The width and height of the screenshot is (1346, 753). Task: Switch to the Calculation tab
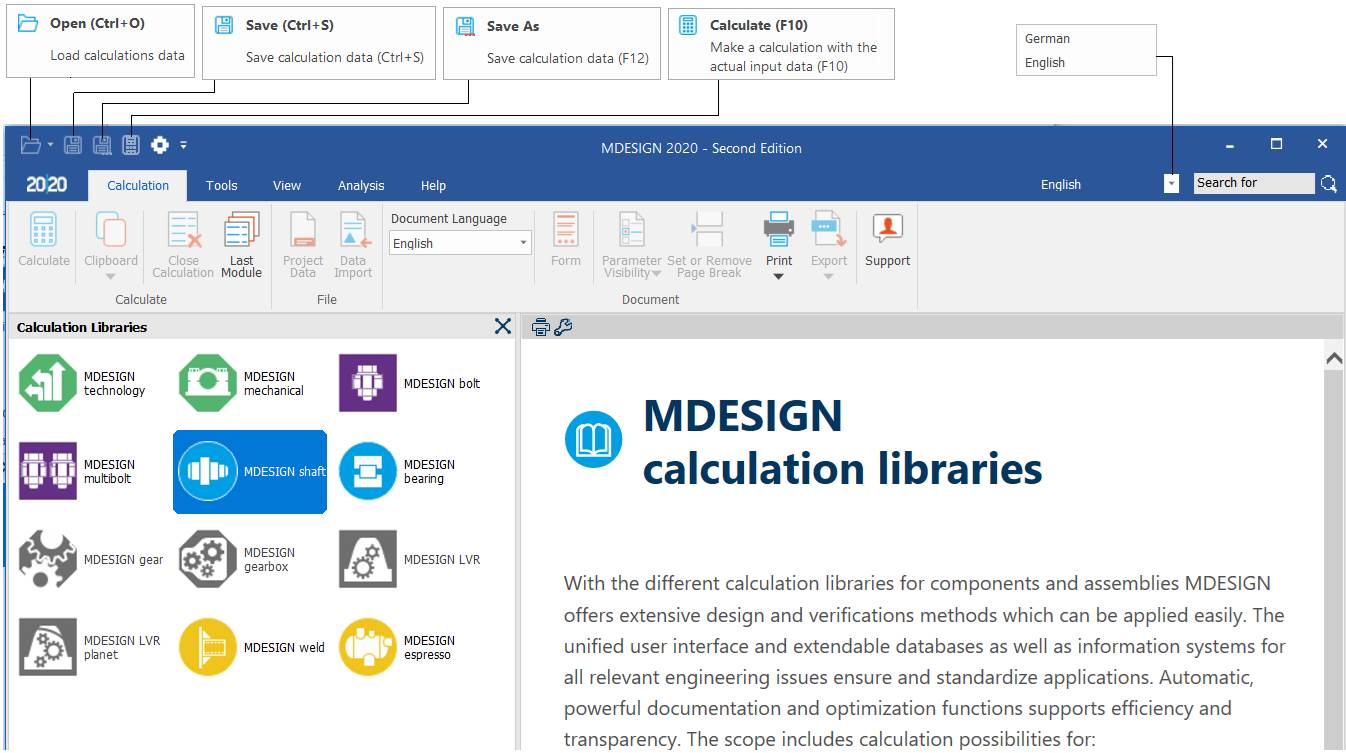tap(138, 185)
